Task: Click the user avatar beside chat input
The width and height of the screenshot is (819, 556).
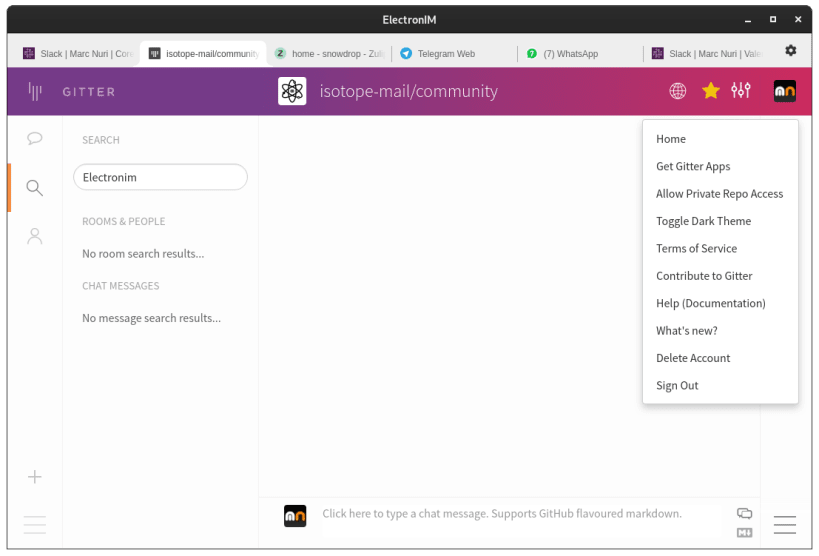Action: (295, 516)
